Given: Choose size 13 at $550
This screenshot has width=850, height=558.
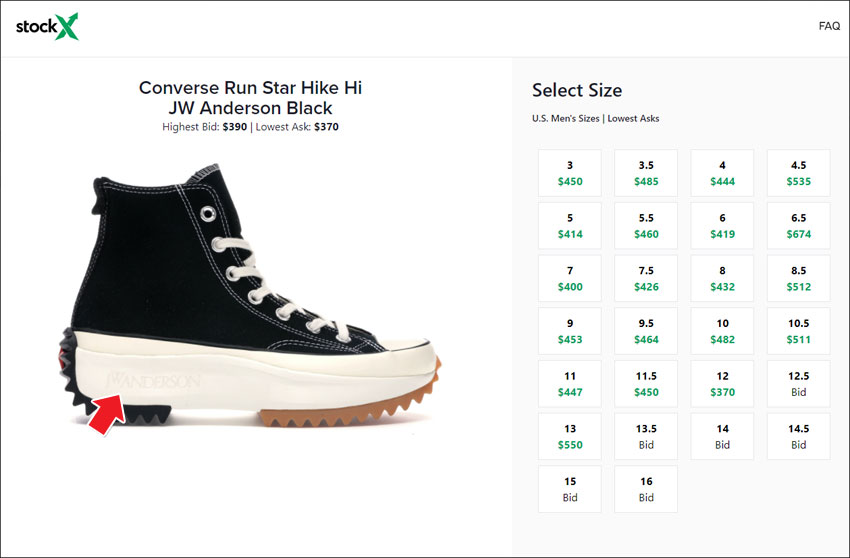Looking at the screenshot, I should pyautogui.click(x=570, y=437).
